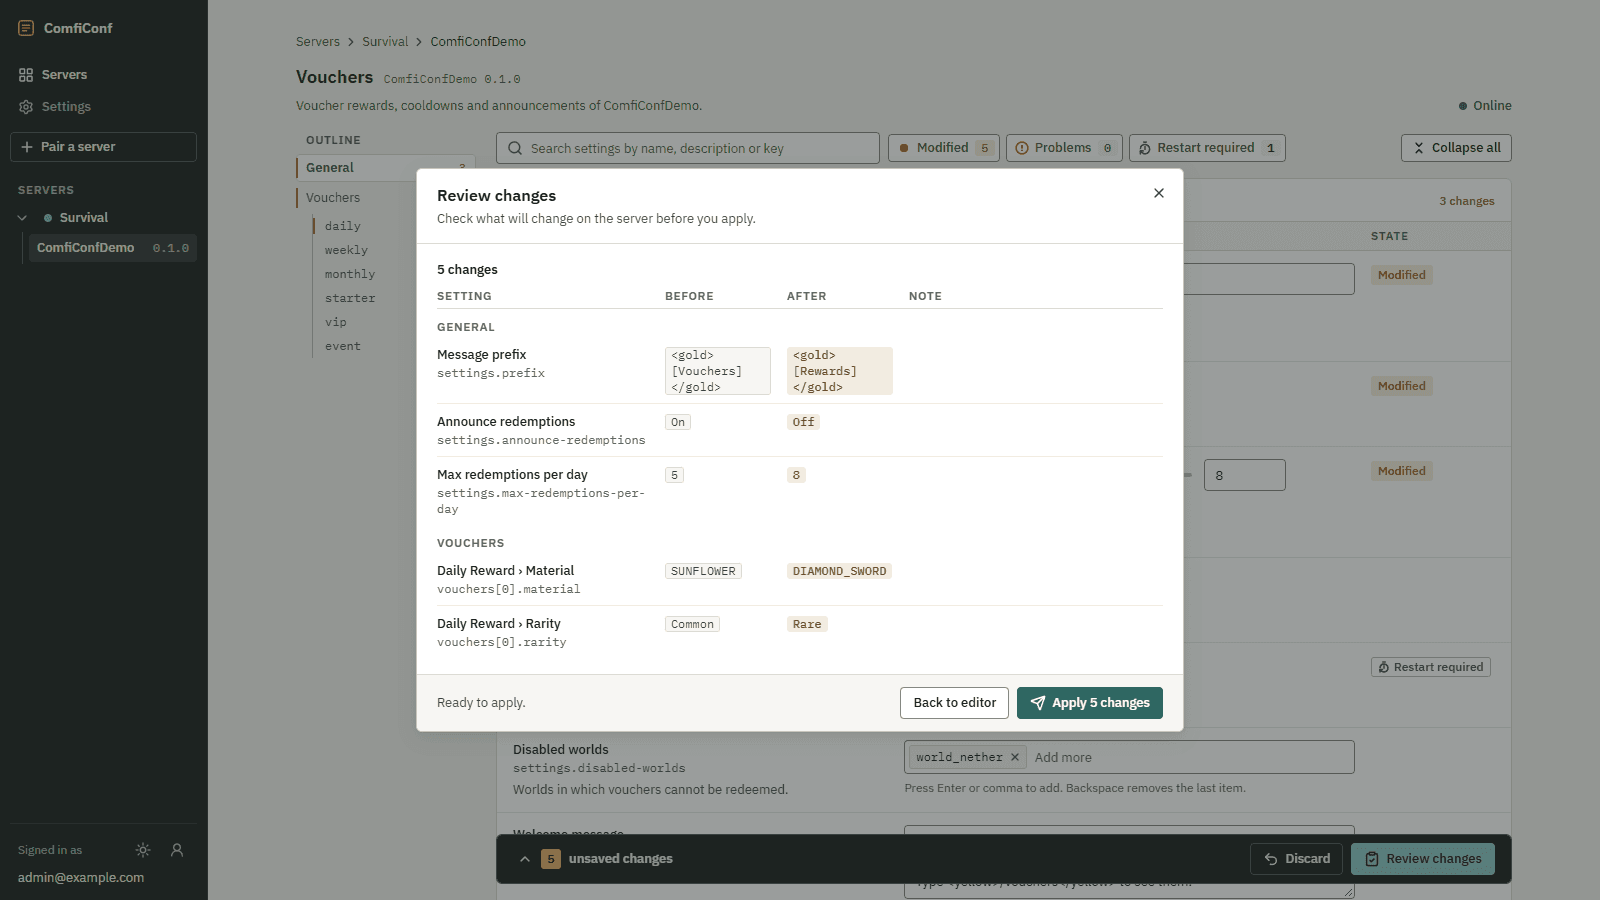
Task: Click DIAMOND_SWORD after value
Action: coord(839,571)
